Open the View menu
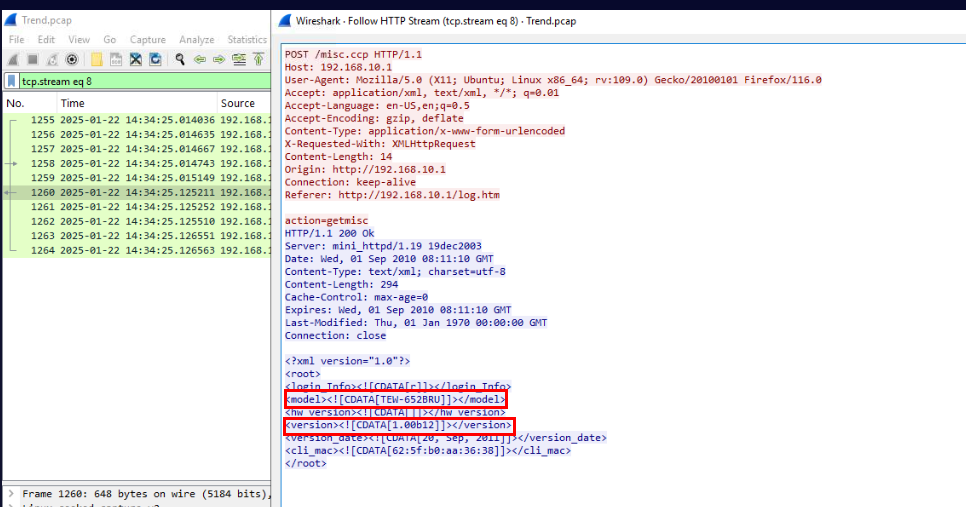This screenshot has width=966, height=507. [x=79, y=39]
